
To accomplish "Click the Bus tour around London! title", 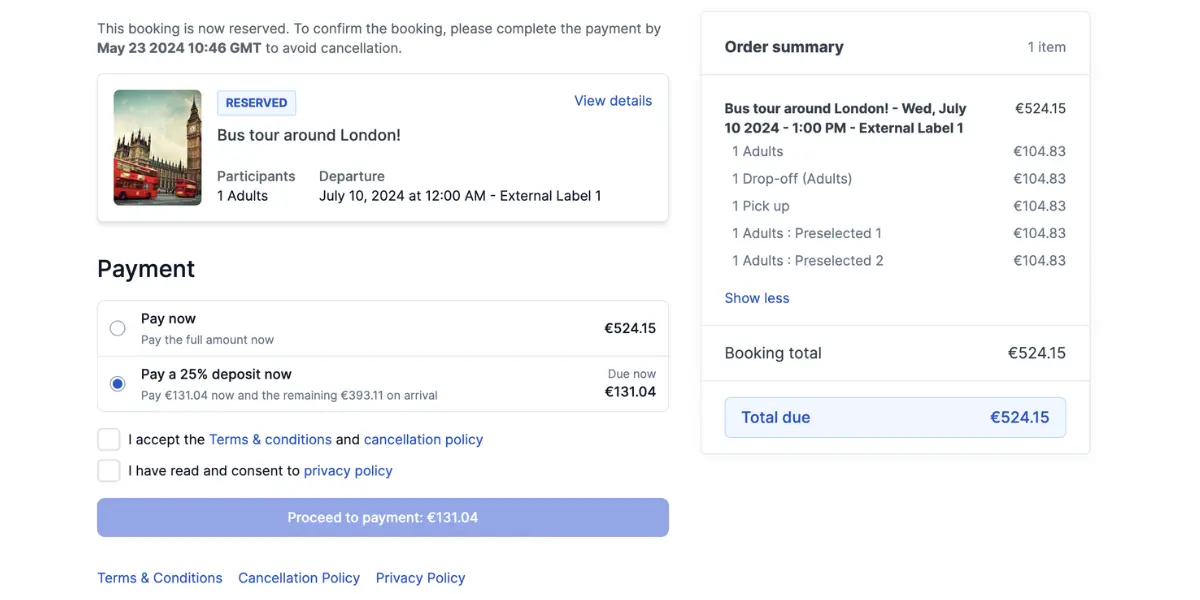I will click(x=309, y=135).
